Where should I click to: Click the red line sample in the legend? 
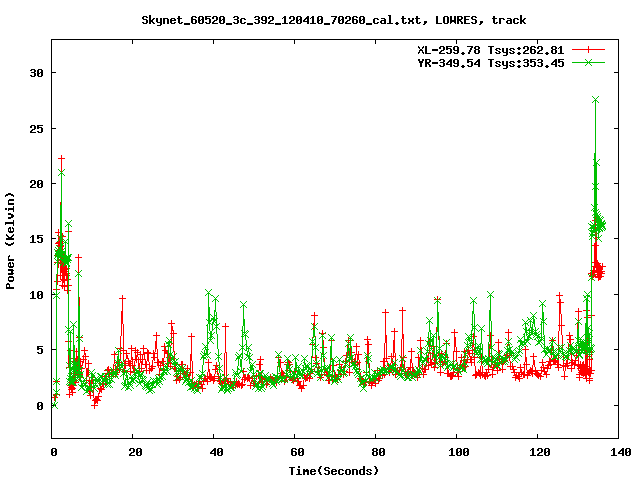click(x=588, y=50)
